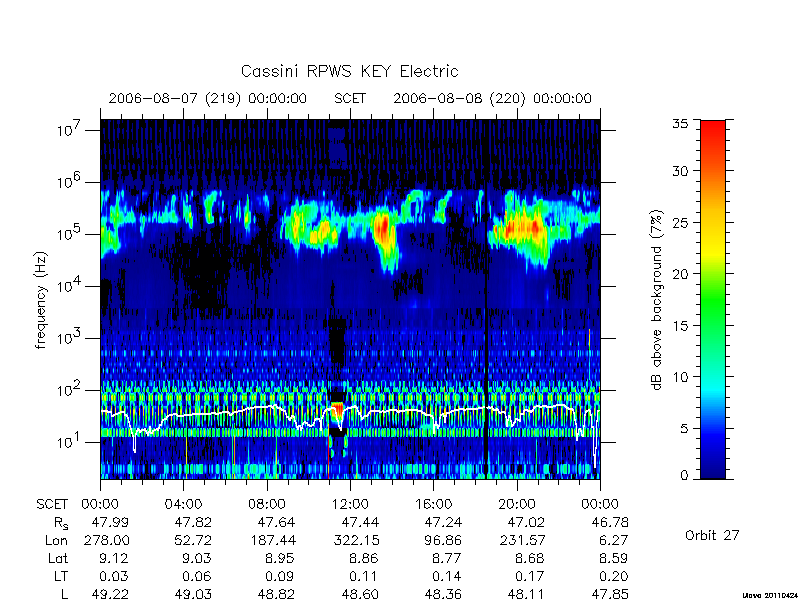Image resolution: width=800 pixels, height=600 pixels.
Task: Click the 'dB above background (7%)' colorbar label
Action: point(657,300)
